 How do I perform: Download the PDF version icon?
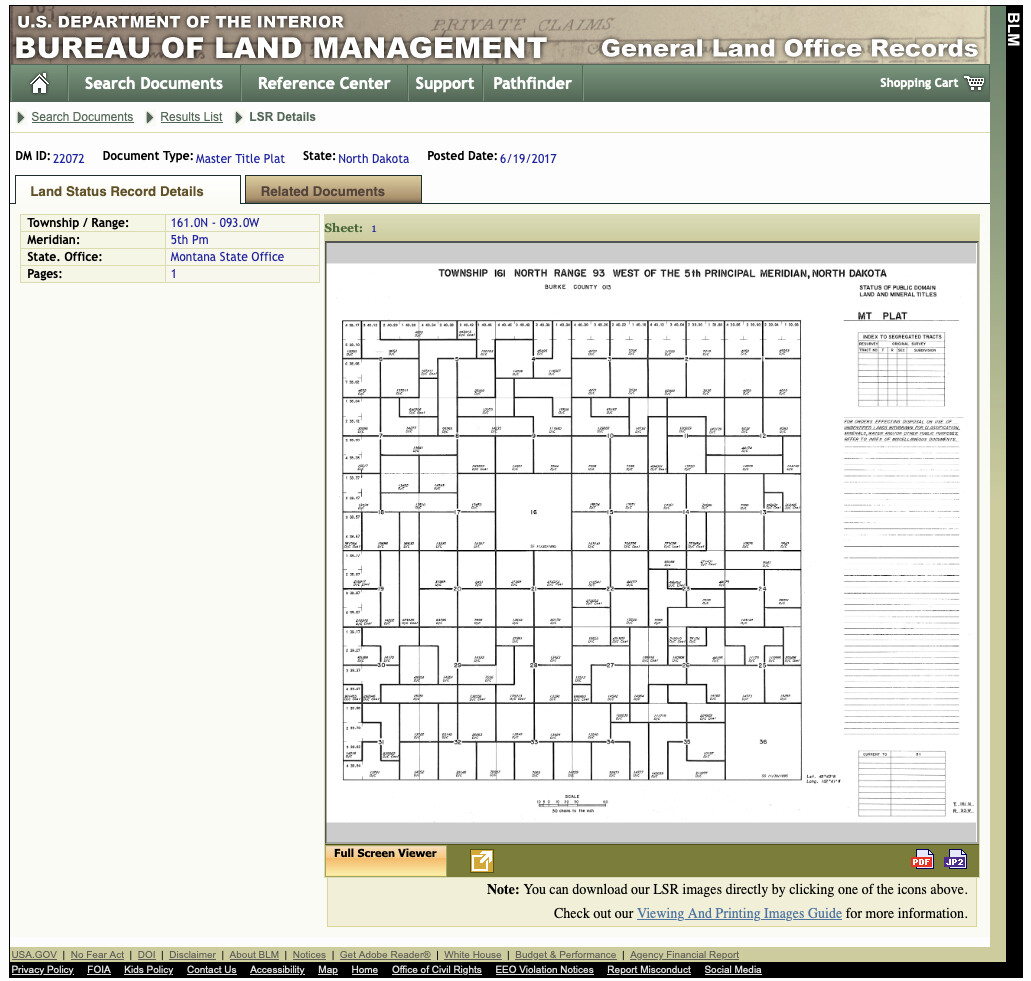(922, 859)
